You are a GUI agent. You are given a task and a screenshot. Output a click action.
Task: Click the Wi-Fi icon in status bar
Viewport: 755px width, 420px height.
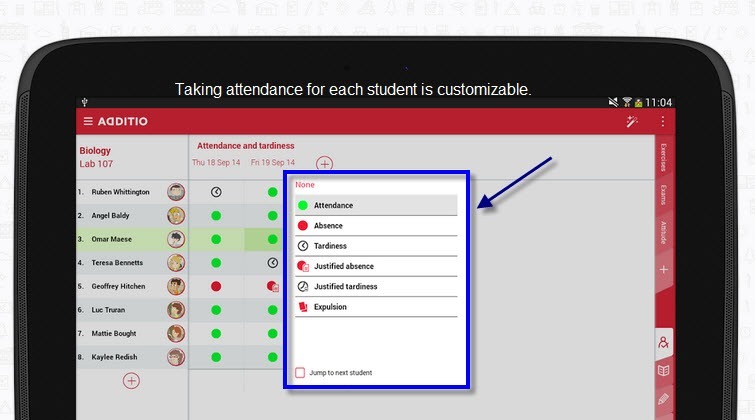pos(627,102)
